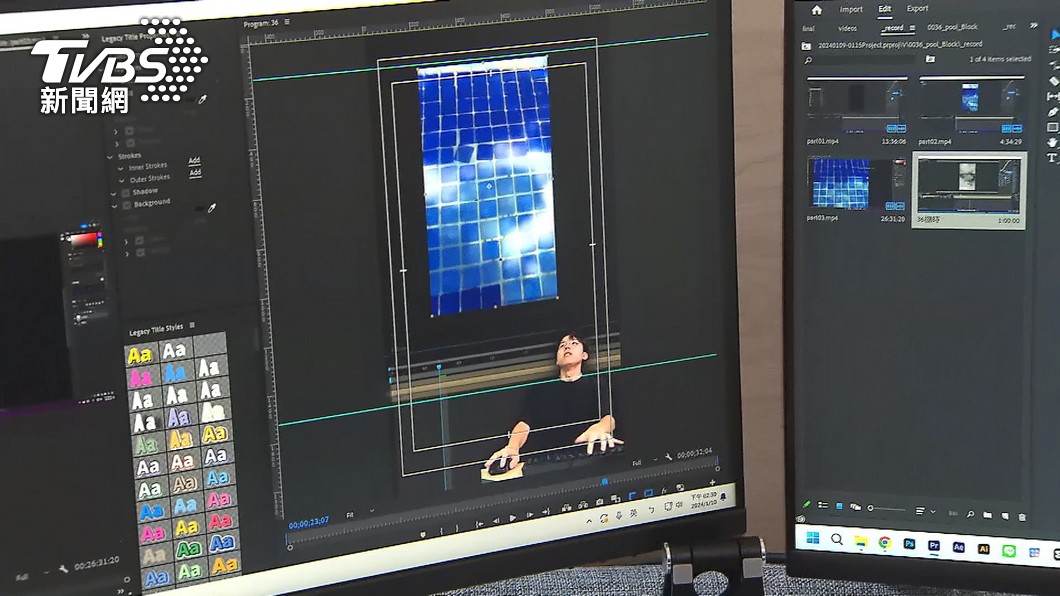Open Photoshop from taskbar
Screen dimensions: 1060x596
pyautogui.click(x=909, y=544)
